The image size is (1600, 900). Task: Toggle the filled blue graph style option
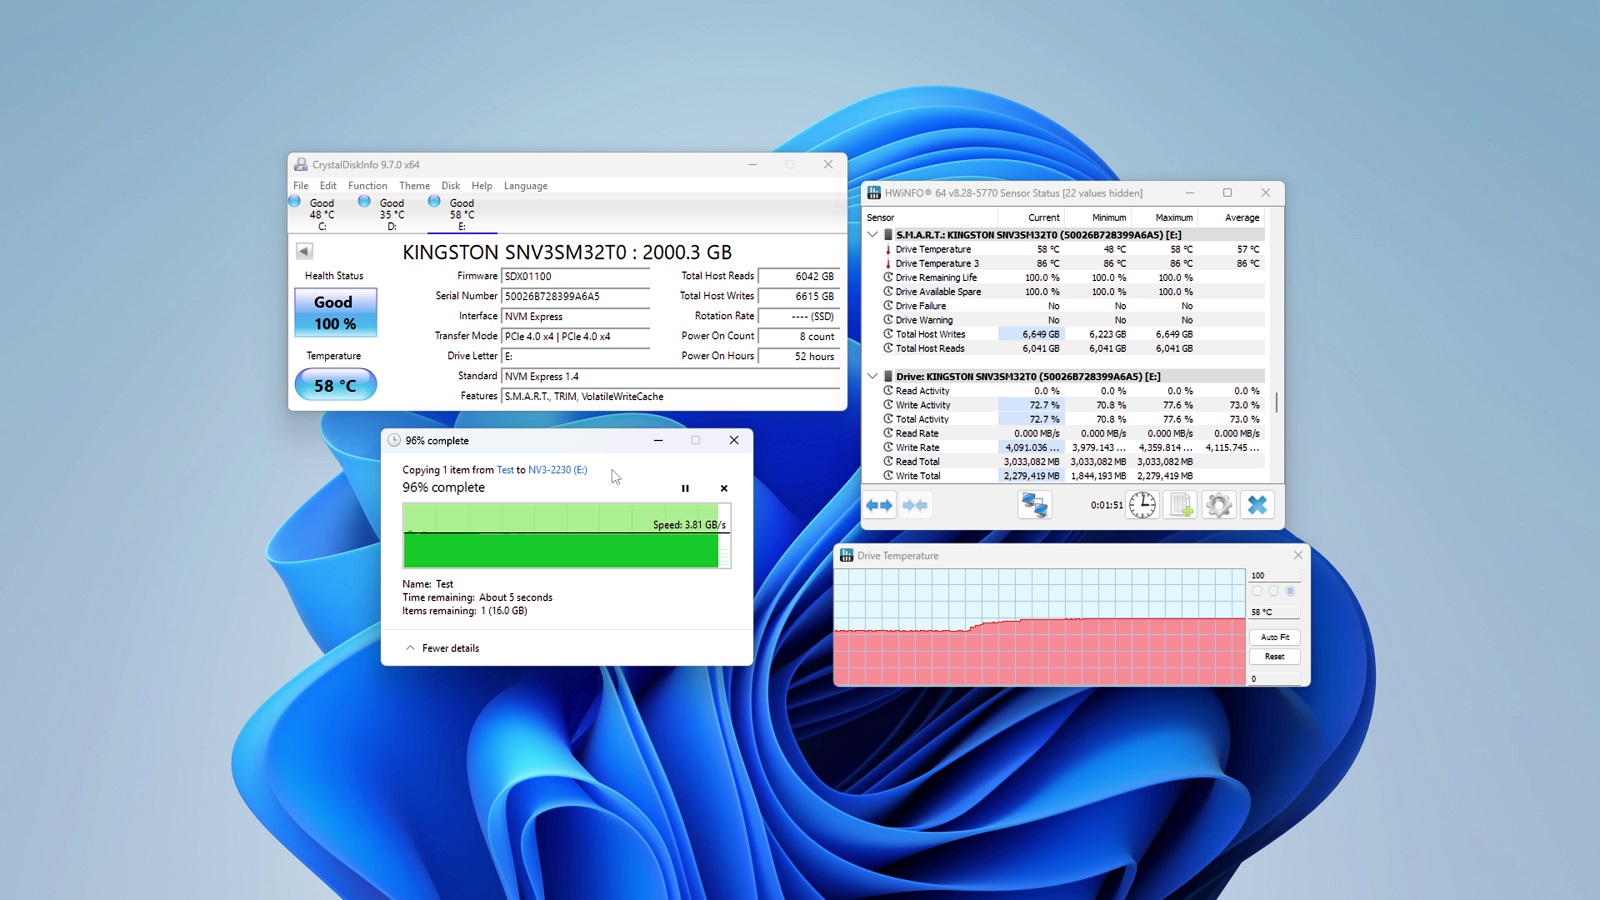(1290, 591)
